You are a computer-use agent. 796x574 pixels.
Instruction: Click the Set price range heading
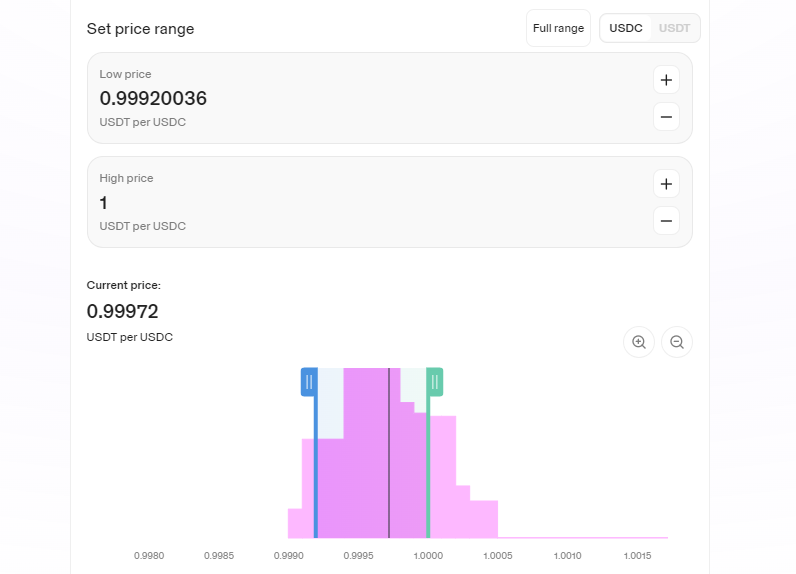(140, 29)
